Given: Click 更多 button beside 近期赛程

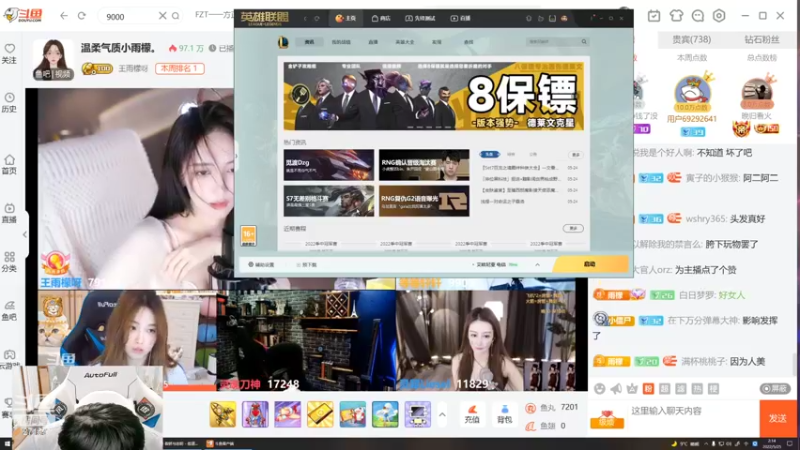Looking at the screenshot, I should 573,229.
